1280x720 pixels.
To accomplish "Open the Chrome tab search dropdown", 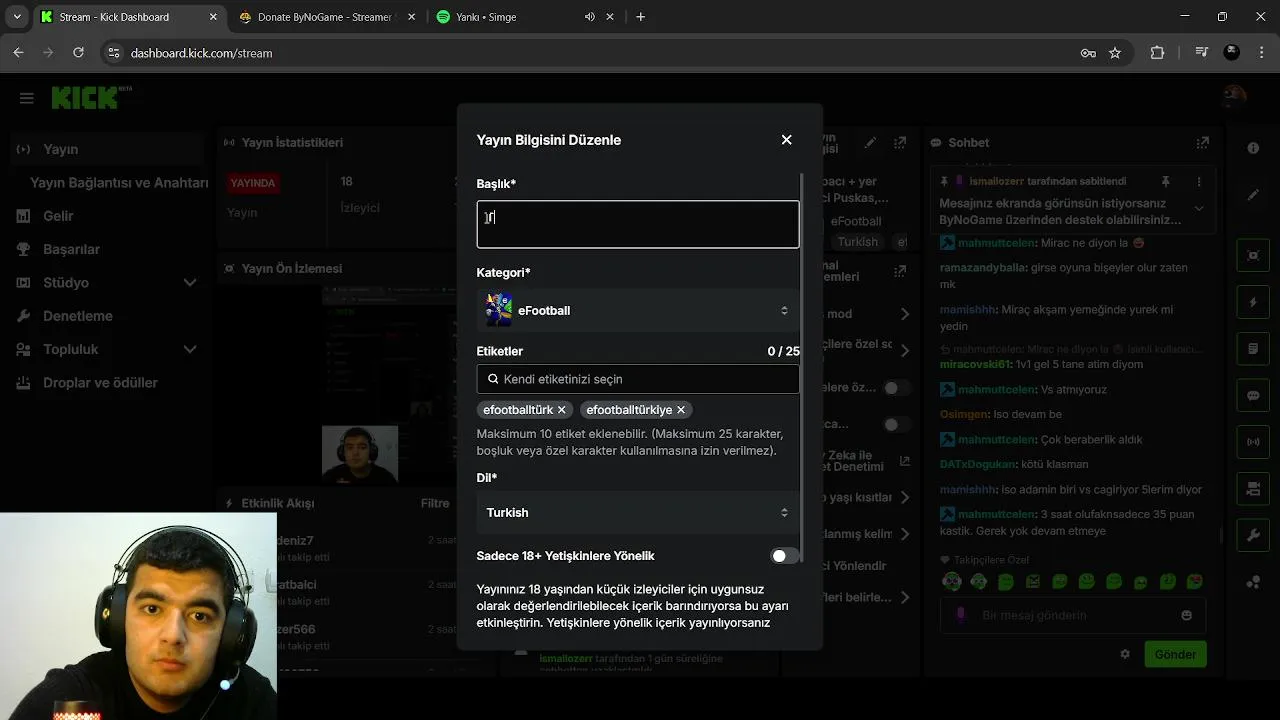I will click(17, 17).
